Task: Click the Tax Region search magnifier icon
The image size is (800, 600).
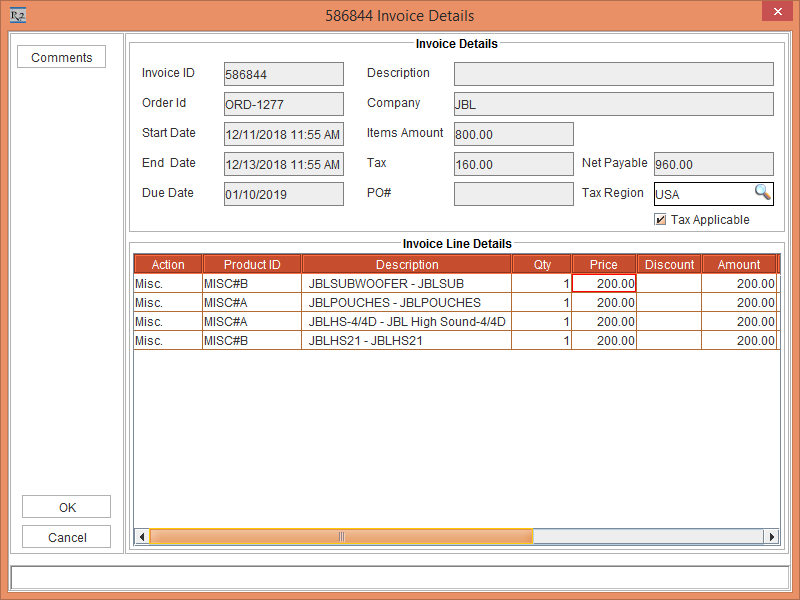Action: click(x=762, y=193)
